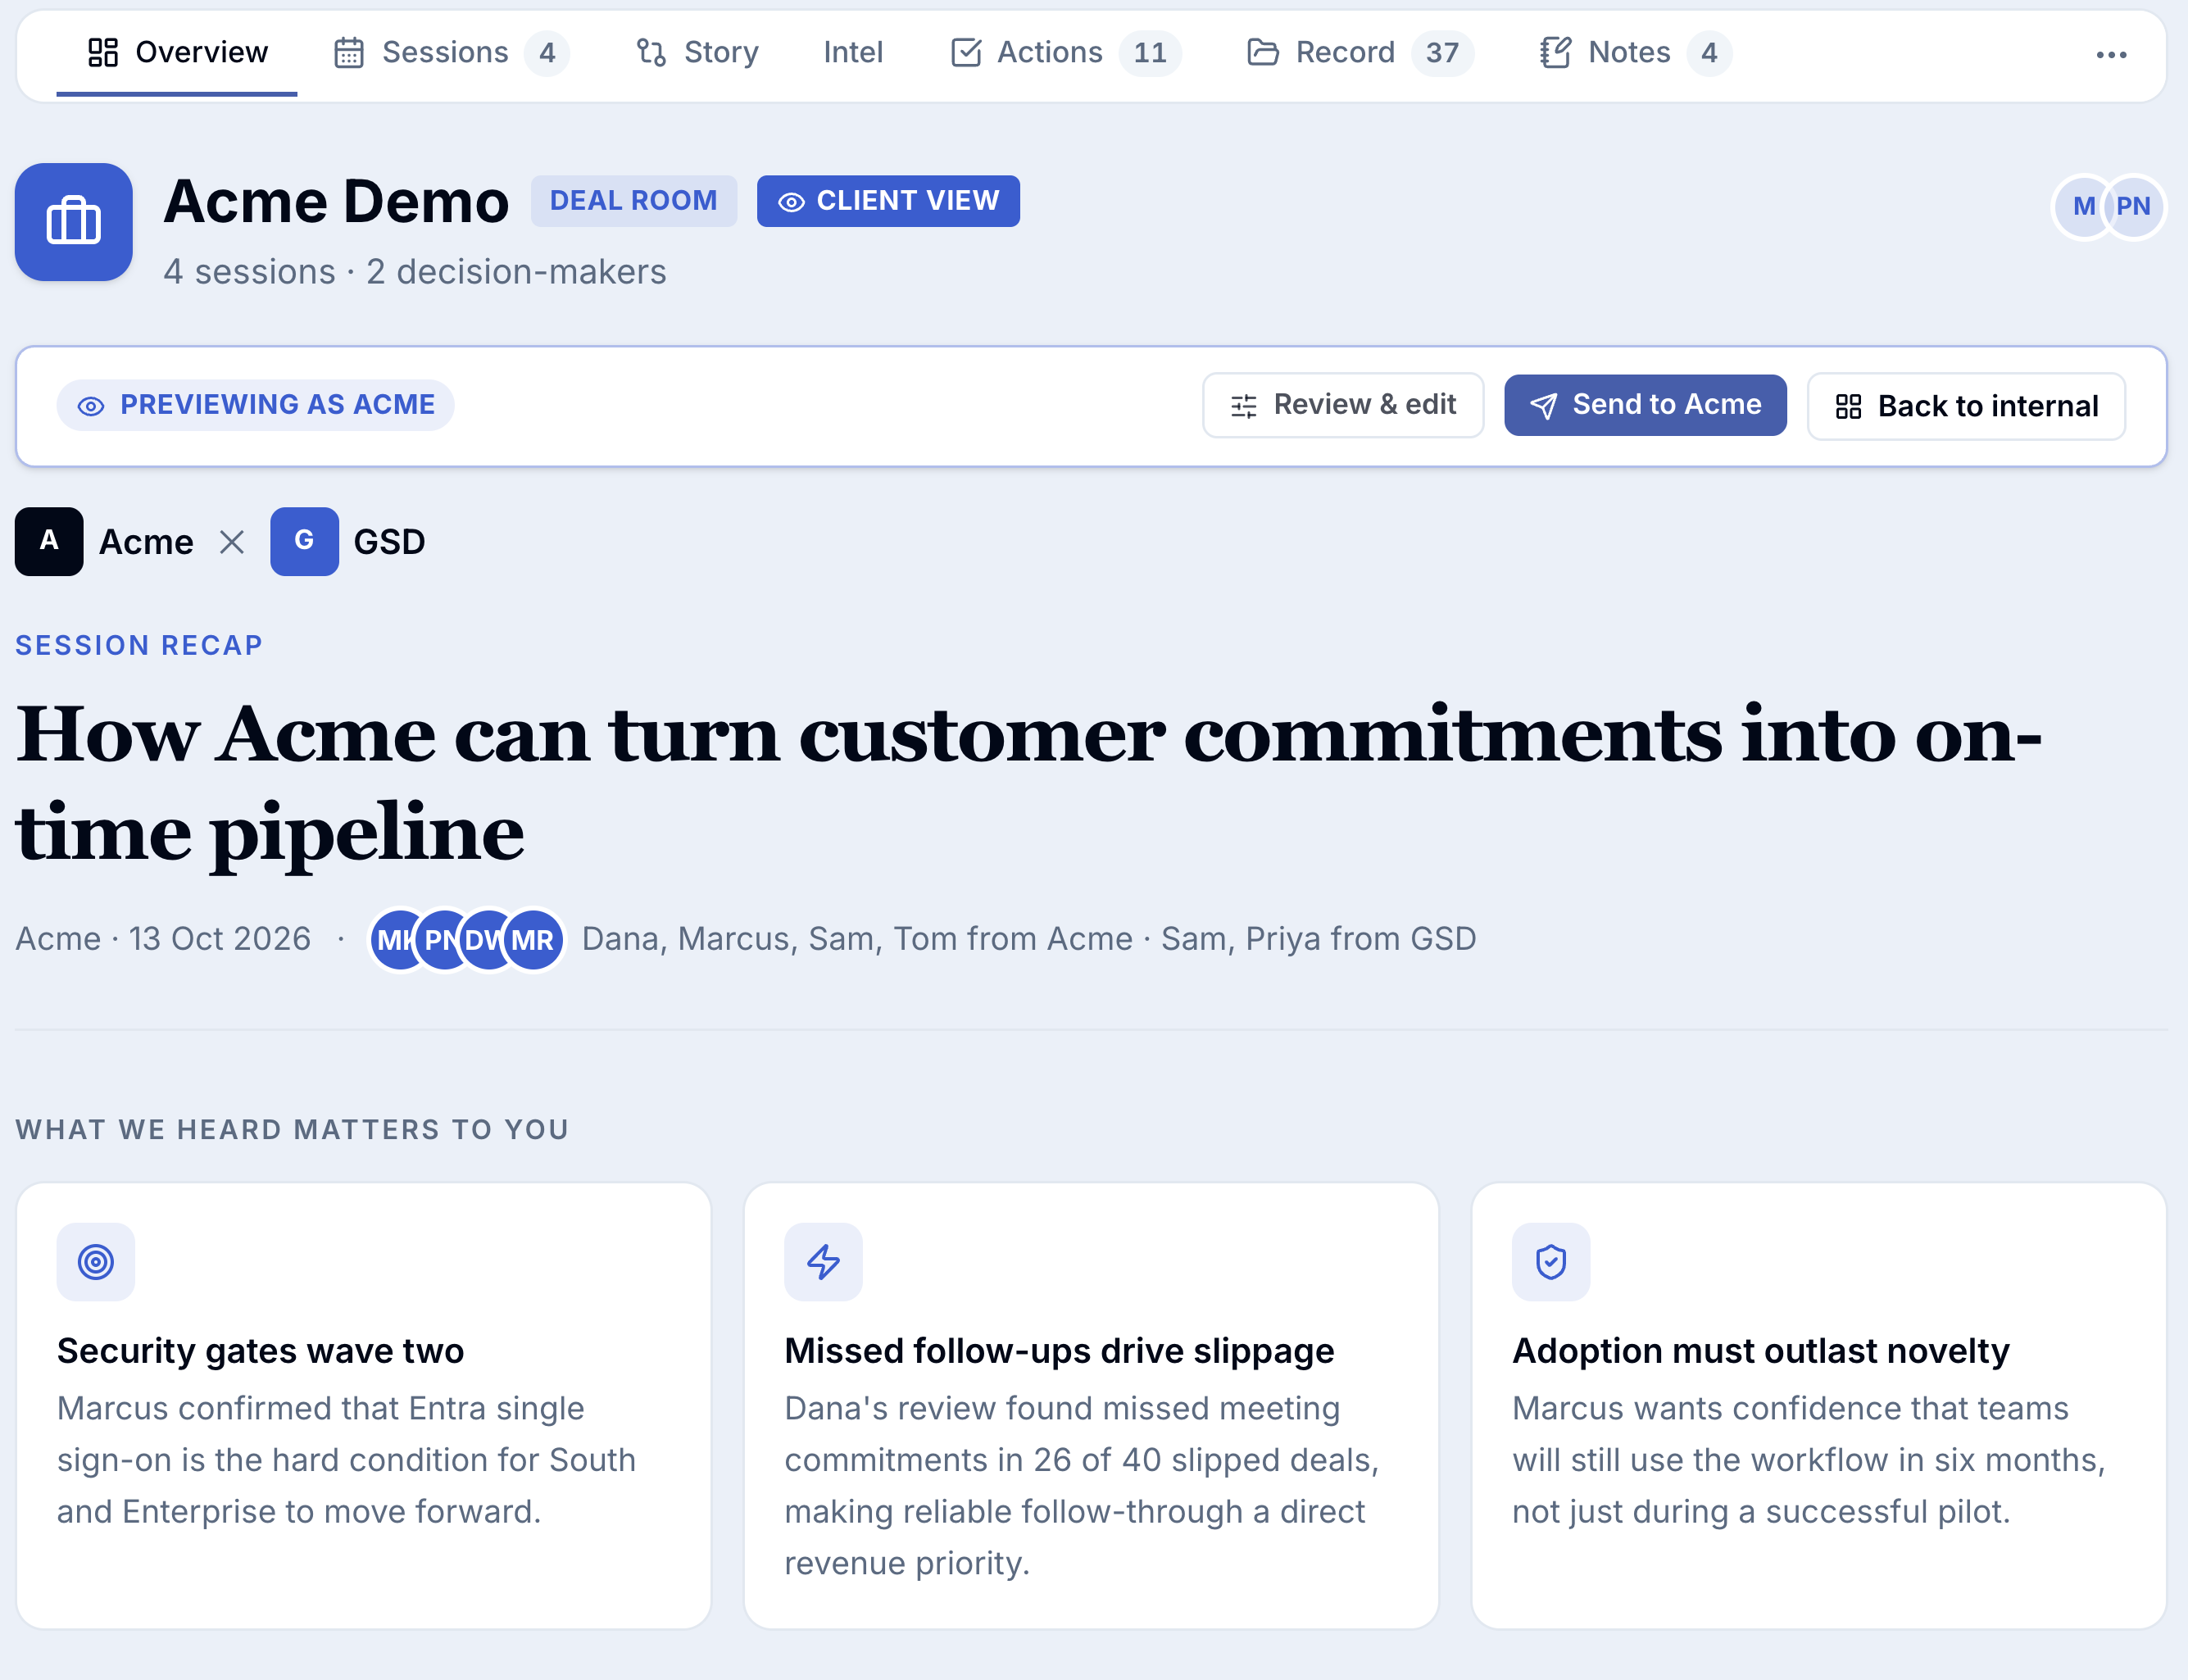Click the Acme · 13 Oct 2026 date text
Screen dimensions: 2188x1680
point(163,938)
